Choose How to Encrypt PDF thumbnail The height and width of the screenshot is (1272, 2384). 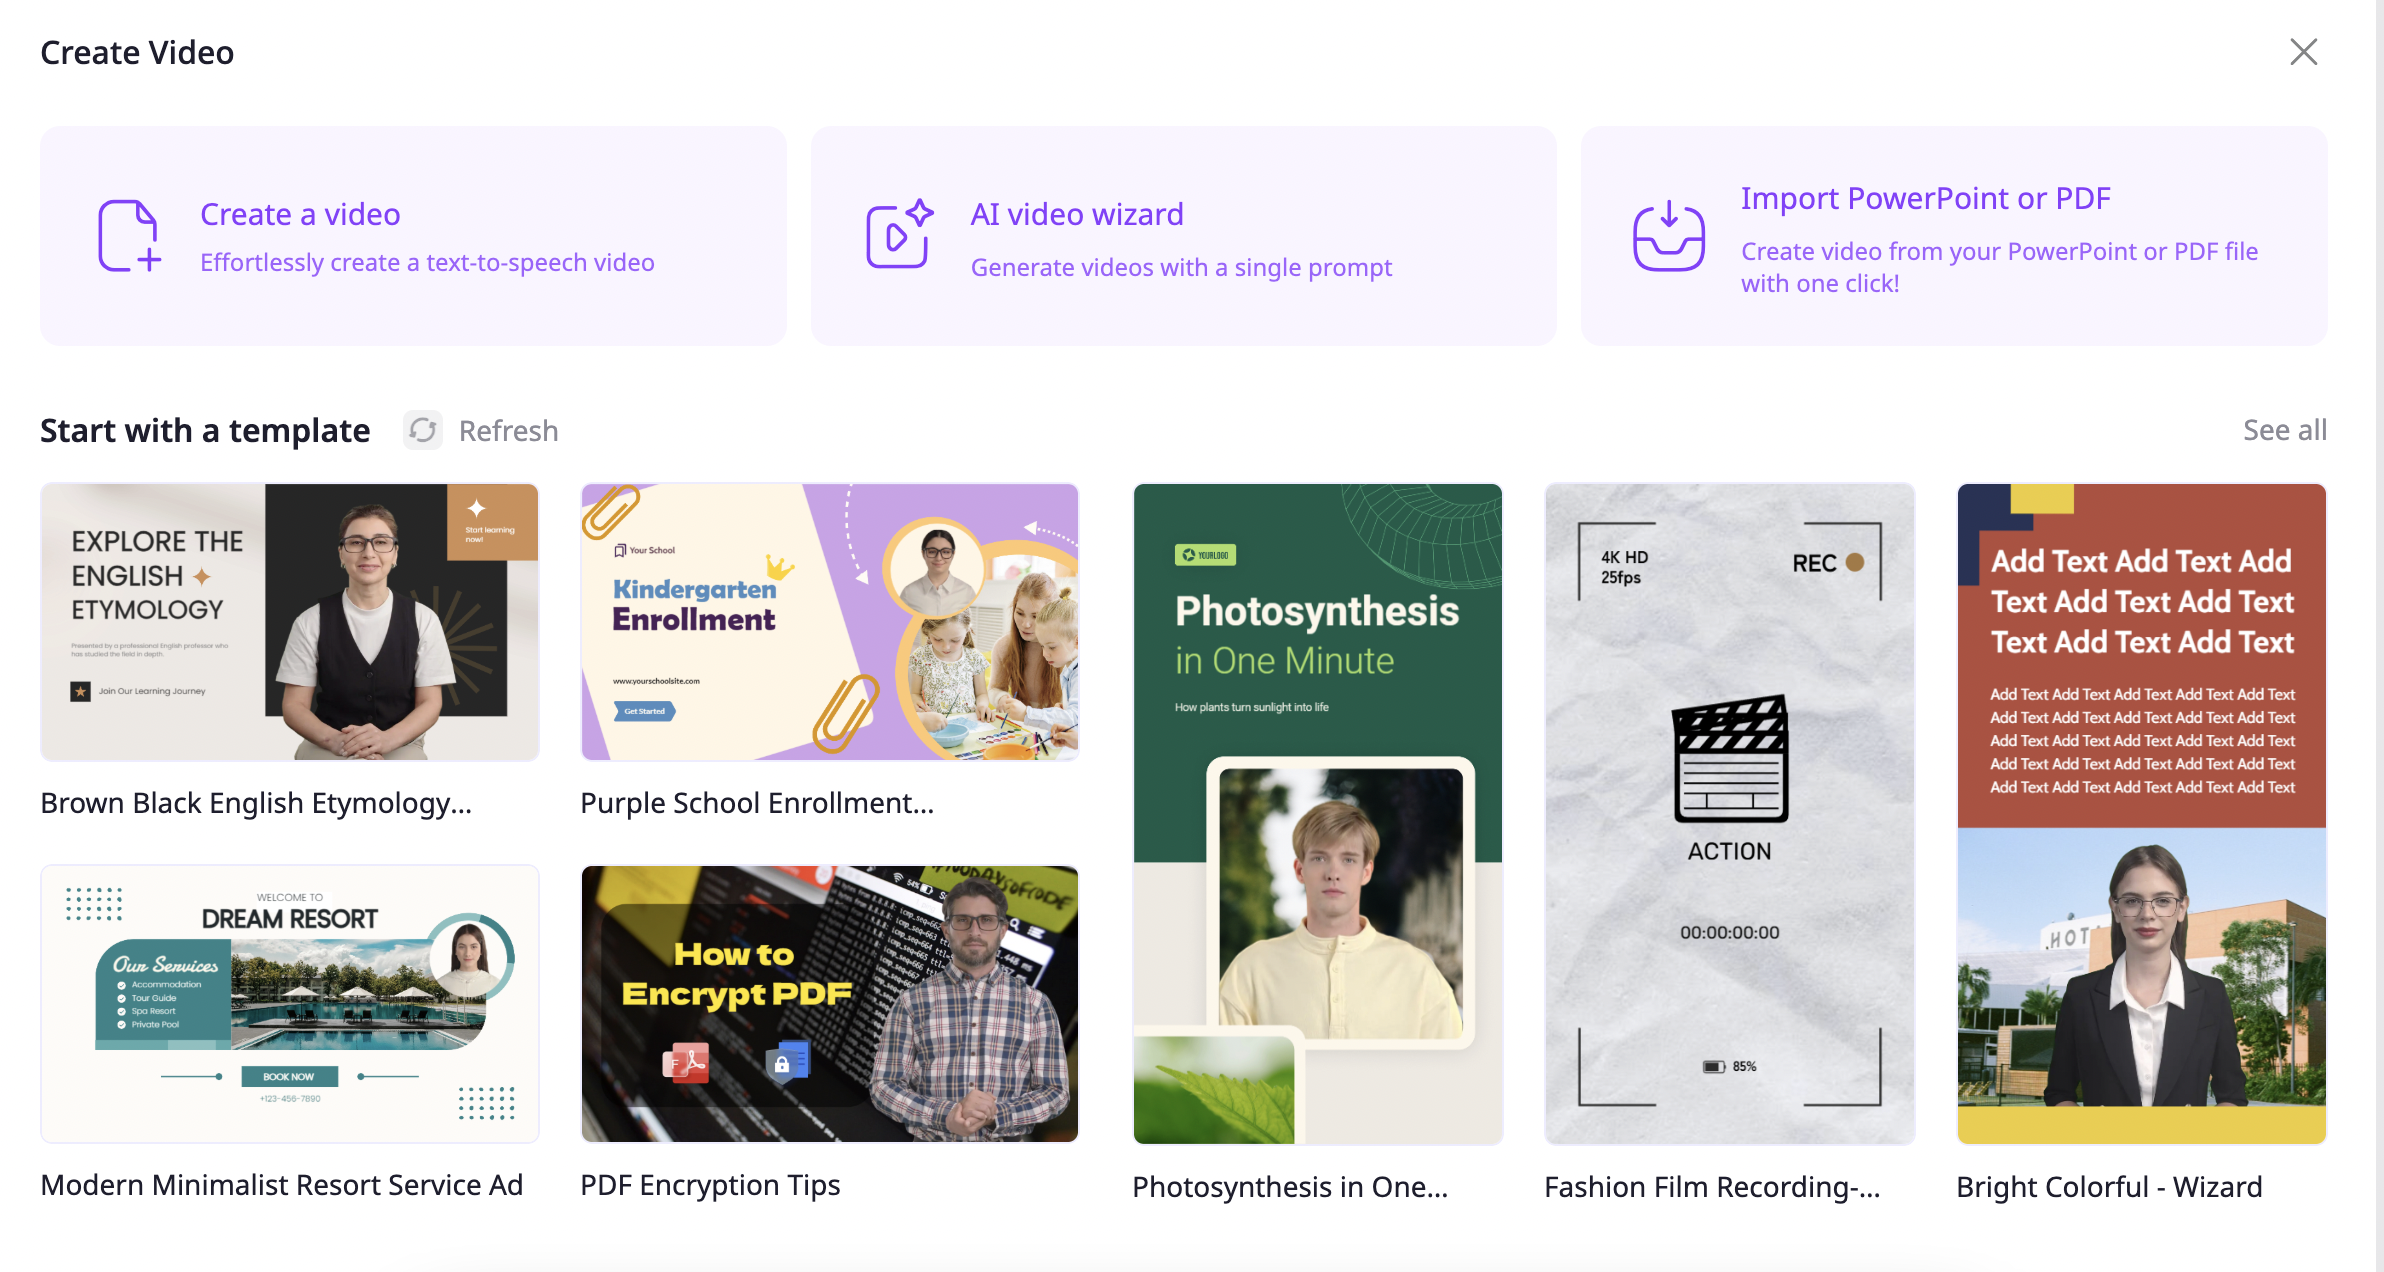click(x=830, y=1004)
